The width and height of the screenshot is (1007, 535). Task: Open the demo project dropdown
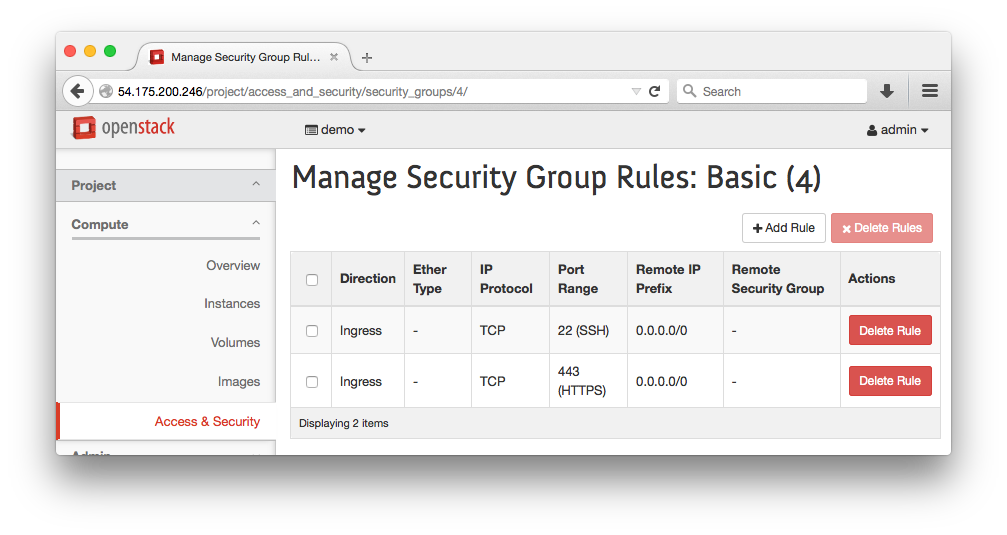pos(335,130)
